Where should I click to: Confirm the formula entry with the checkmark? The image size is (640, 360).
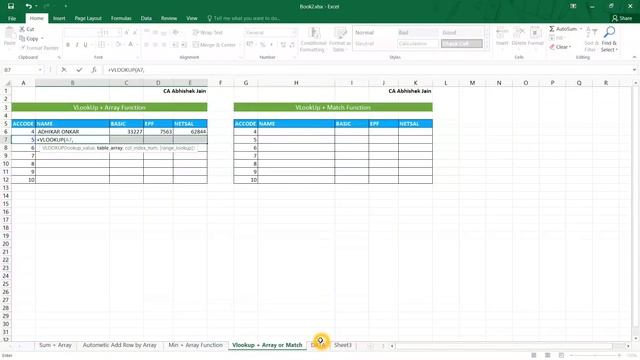pyautogui.click(x=79, y=70)
